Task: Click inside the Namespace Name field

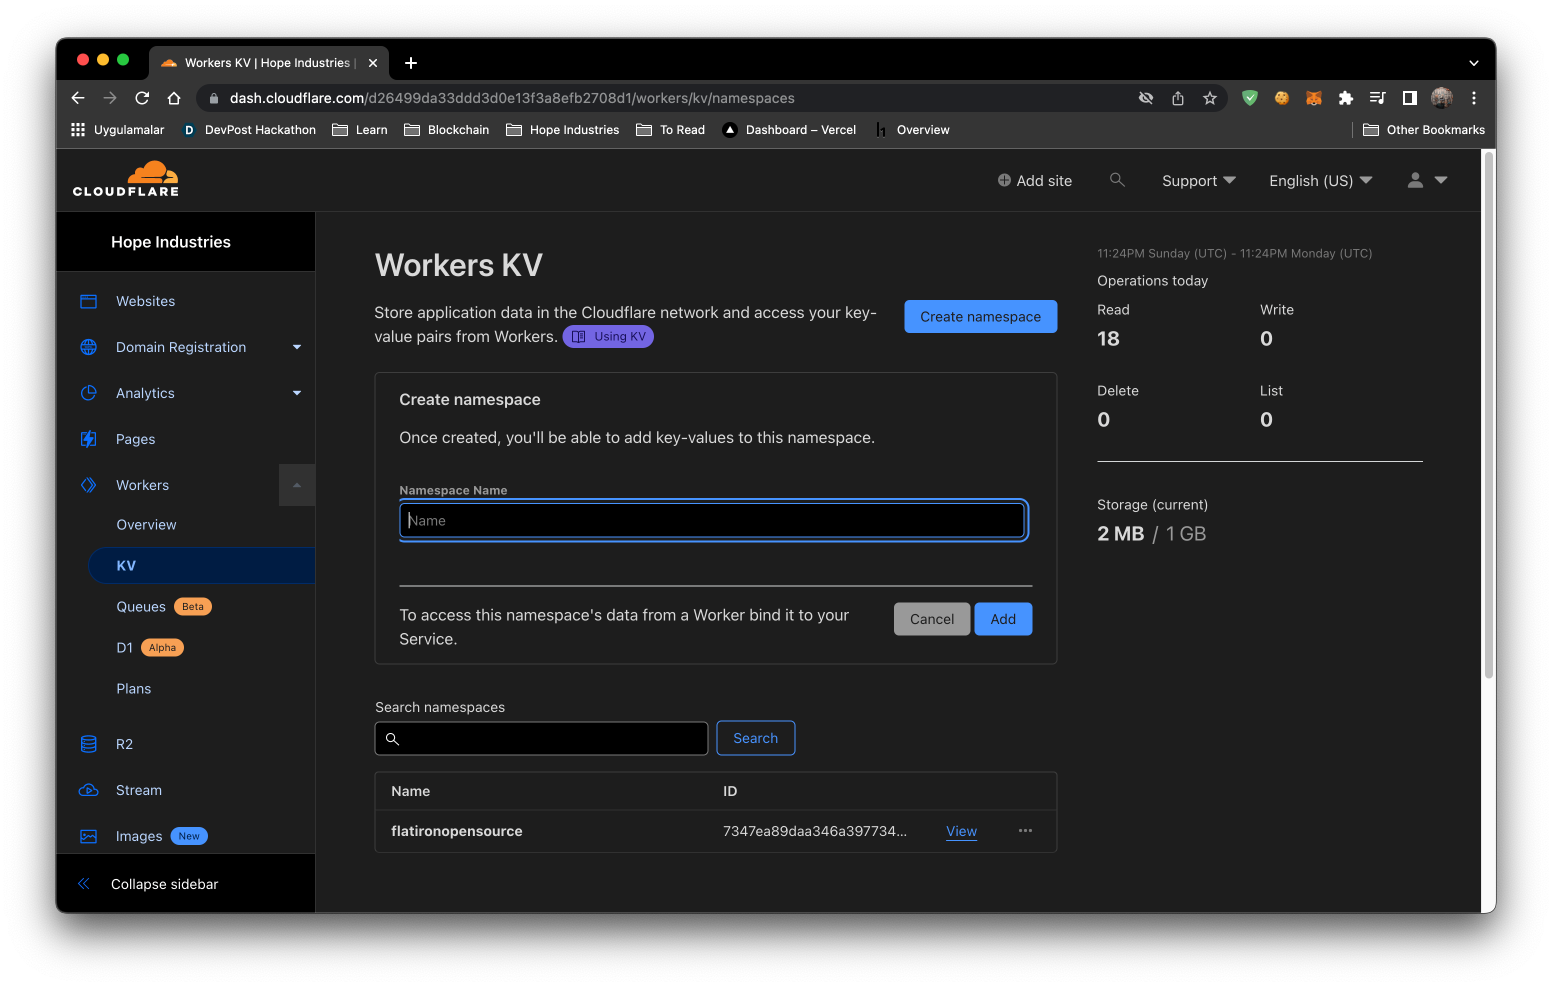Action: pos(712,520)
